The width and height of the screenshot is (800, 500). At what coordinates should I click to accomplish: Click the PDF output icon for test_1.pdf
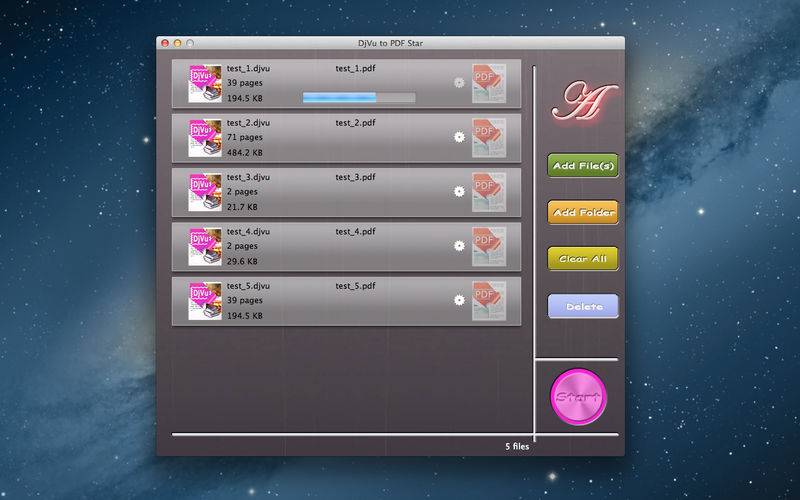click(x=489, y=83)
